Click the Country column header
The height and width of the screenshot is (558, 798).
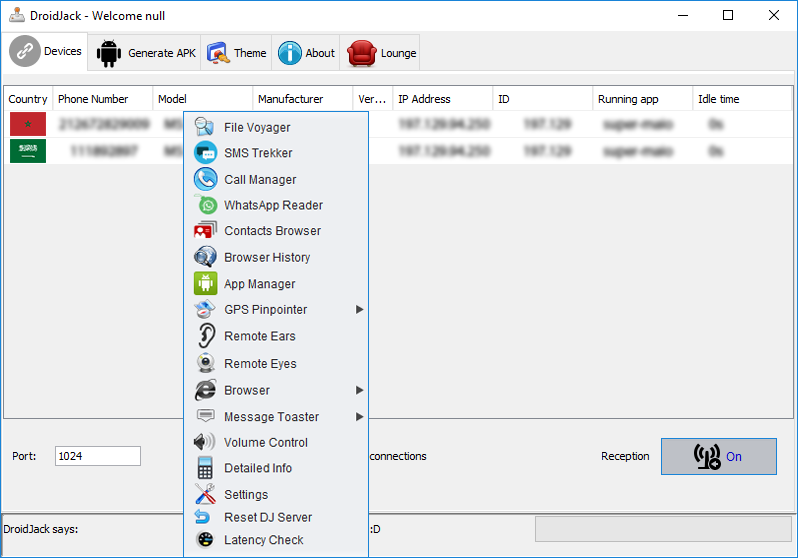(28, 99)
